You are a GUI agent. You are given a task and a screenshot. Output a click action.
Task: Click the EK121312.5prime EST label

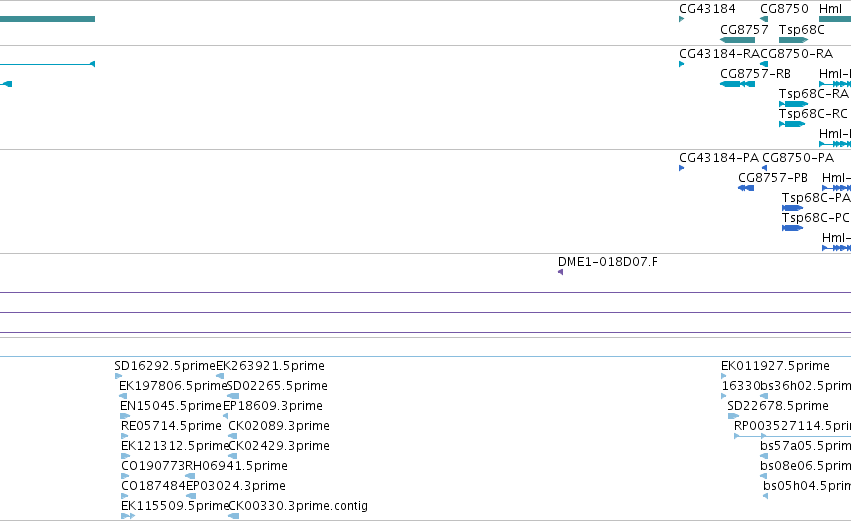pos(175,446)
